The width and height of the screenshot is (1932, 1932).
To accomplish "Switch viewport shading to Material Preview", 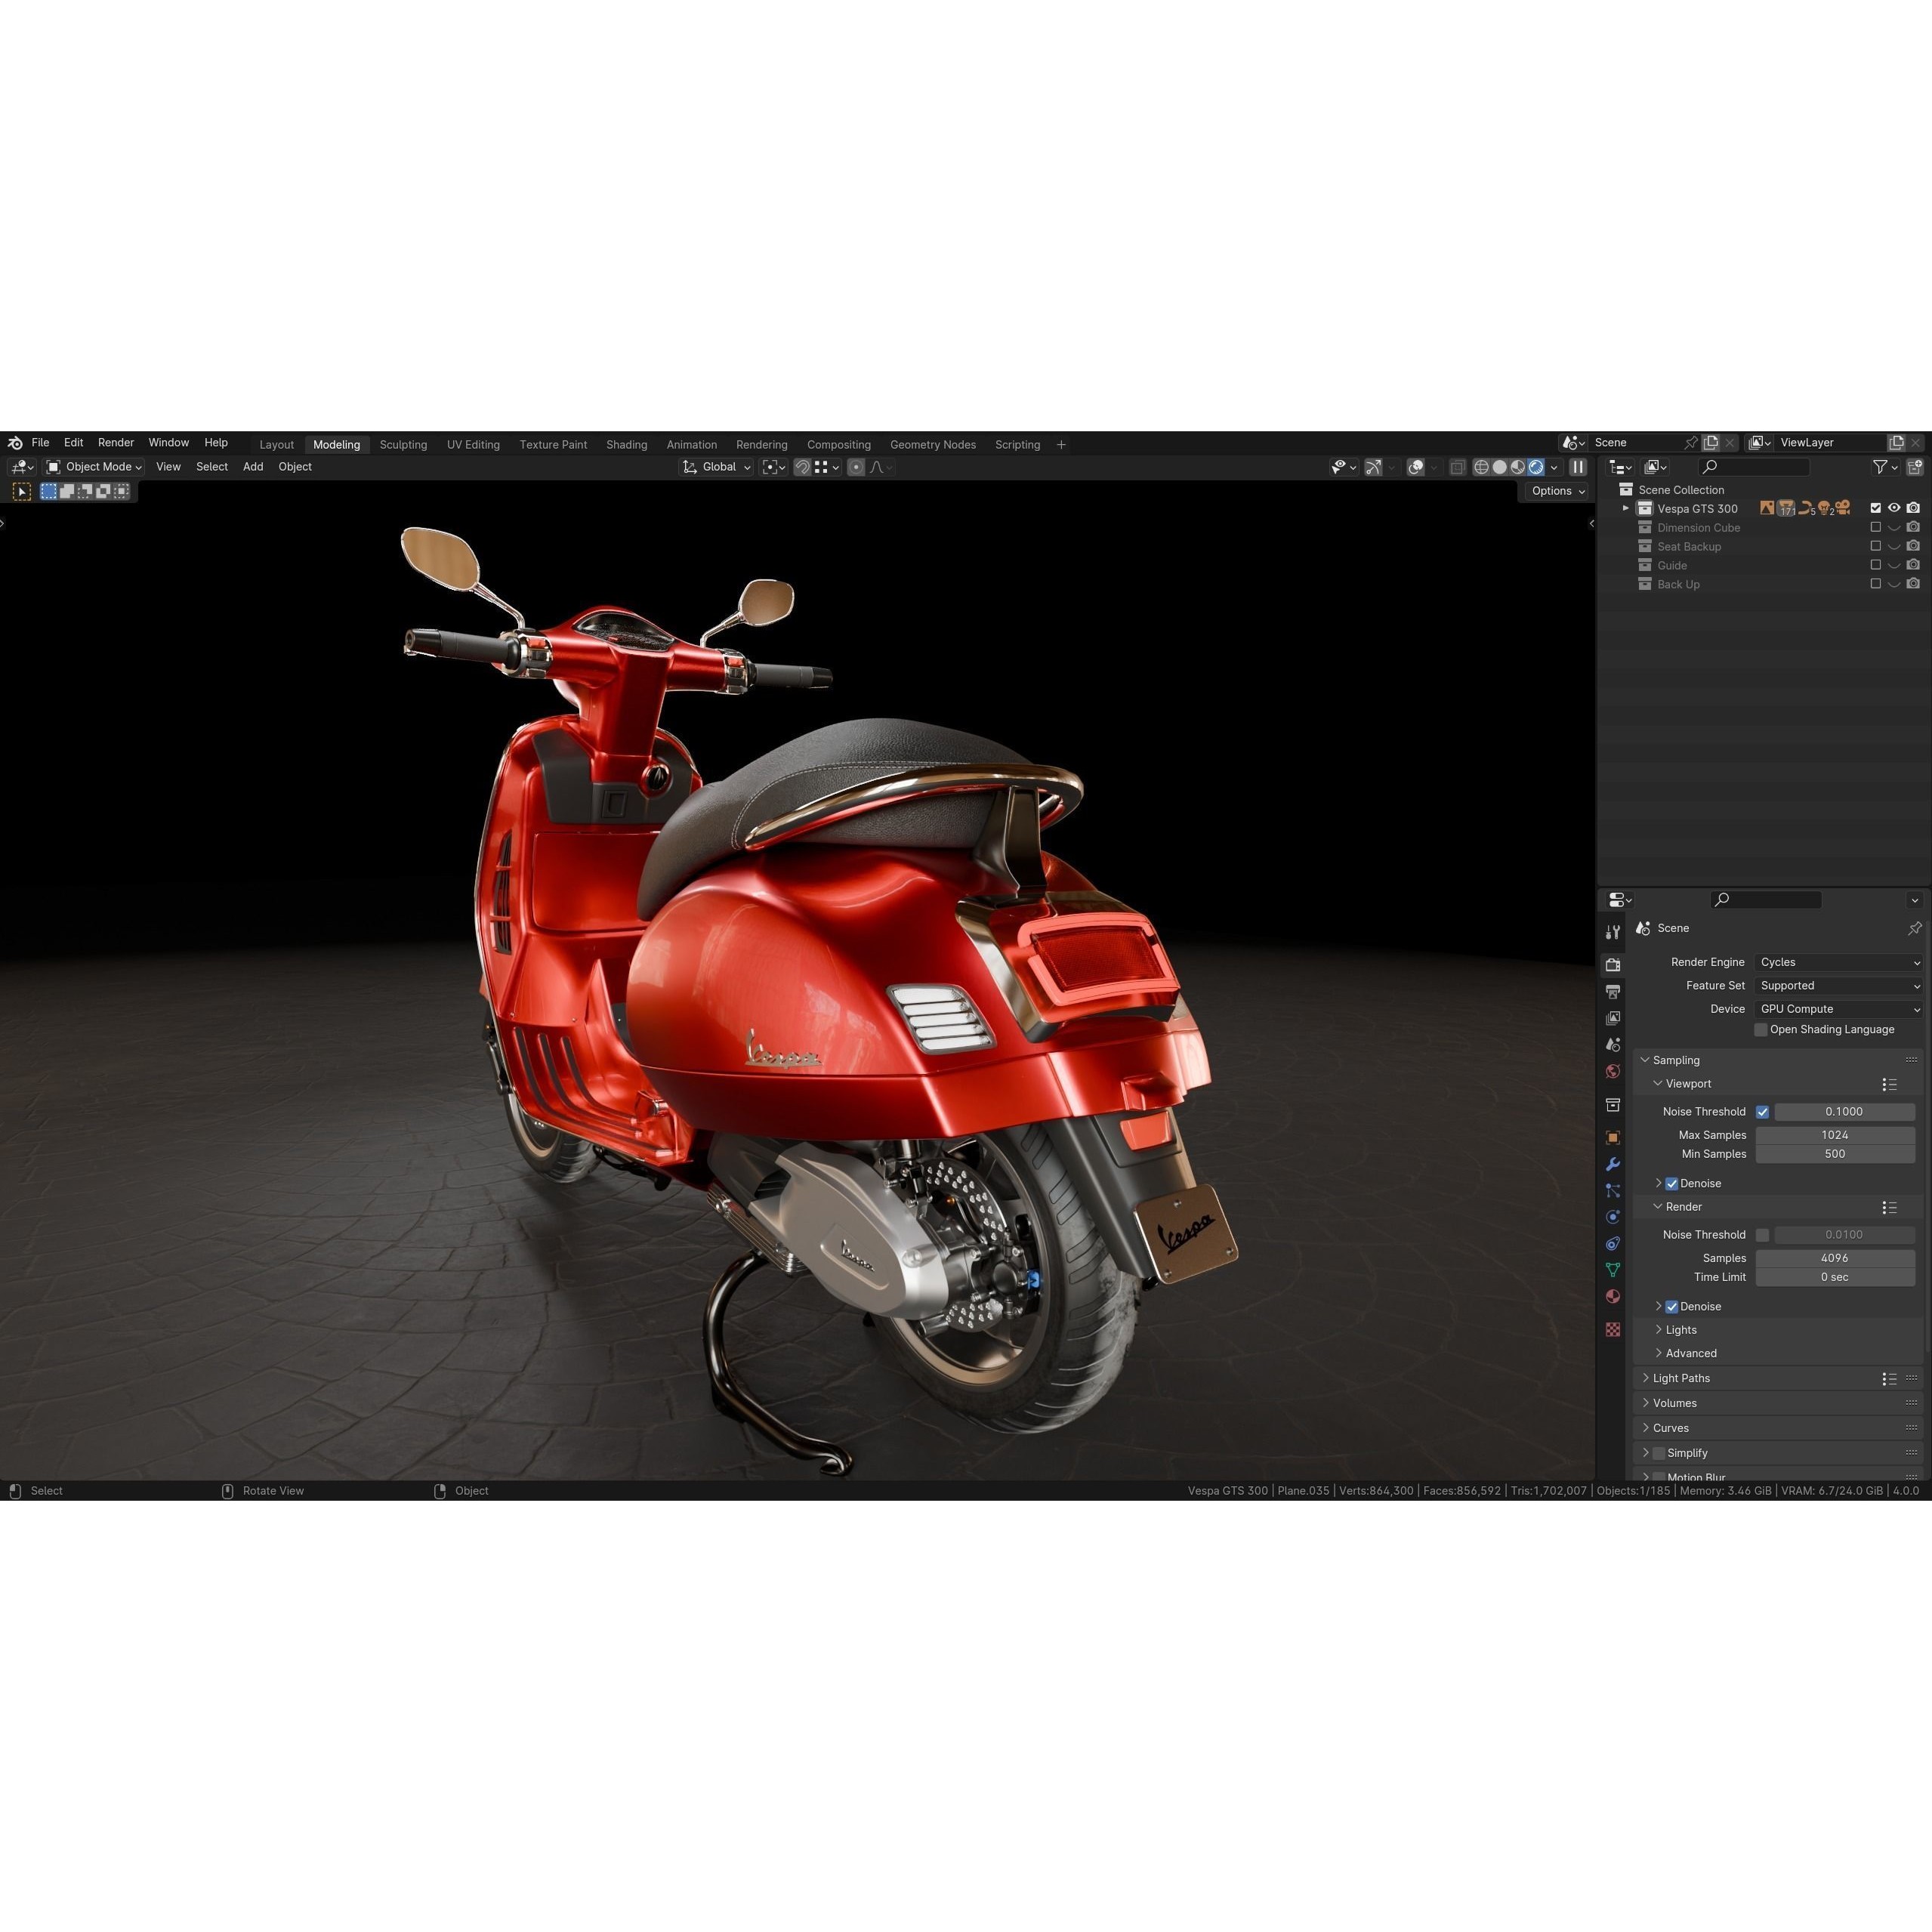I will (1517, 467).
